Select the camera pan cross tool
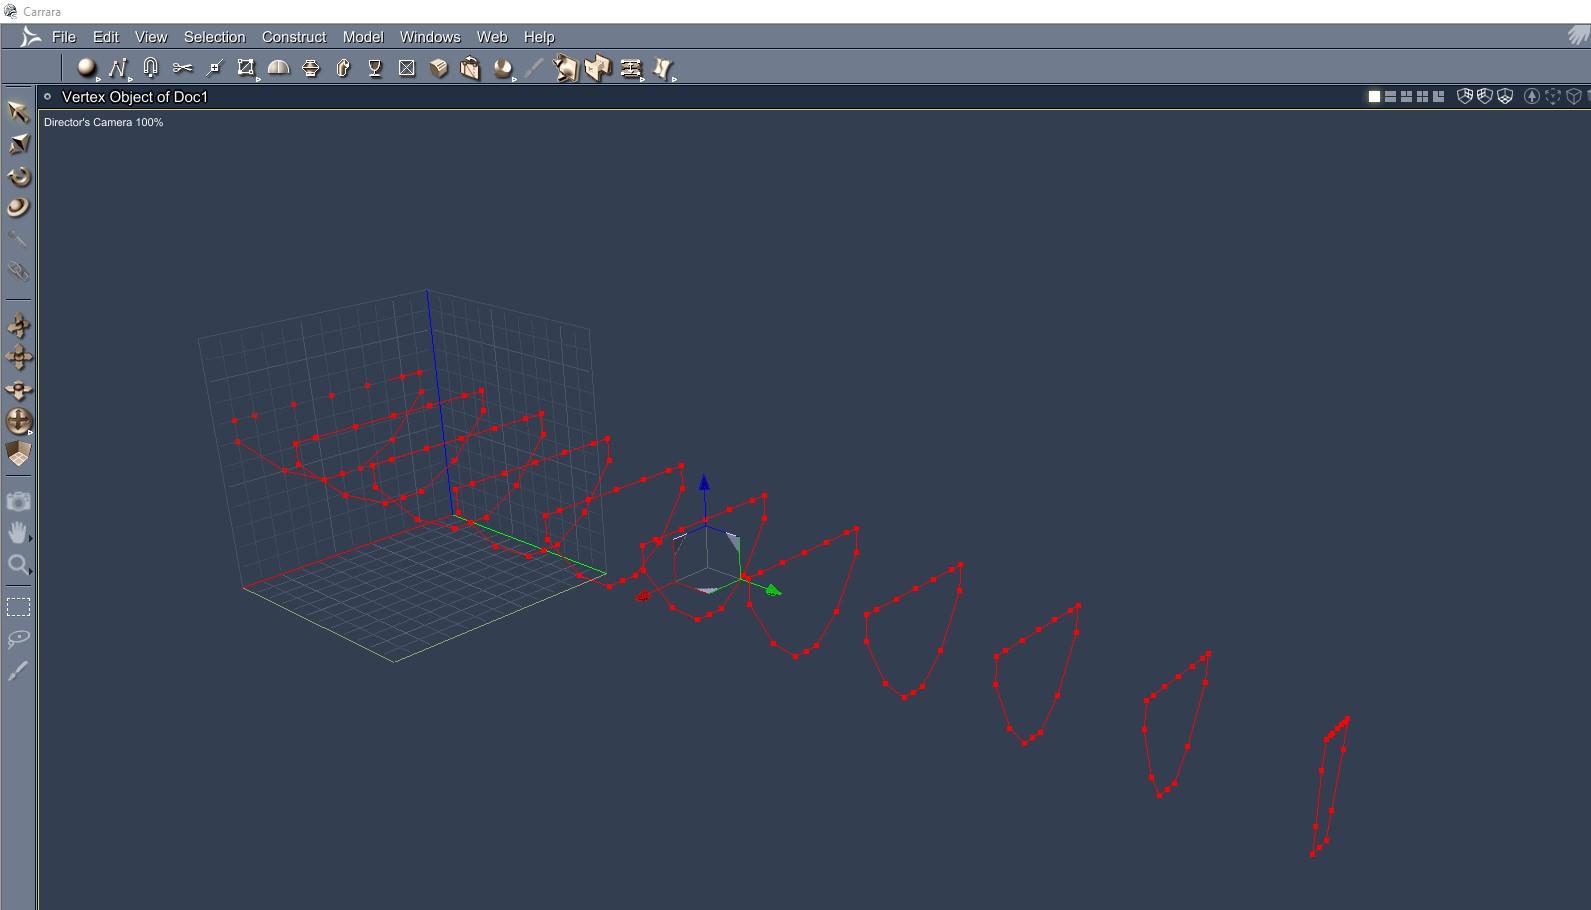Image resolution: width=1591 pixels, height=910 pixels. (18, 357)
